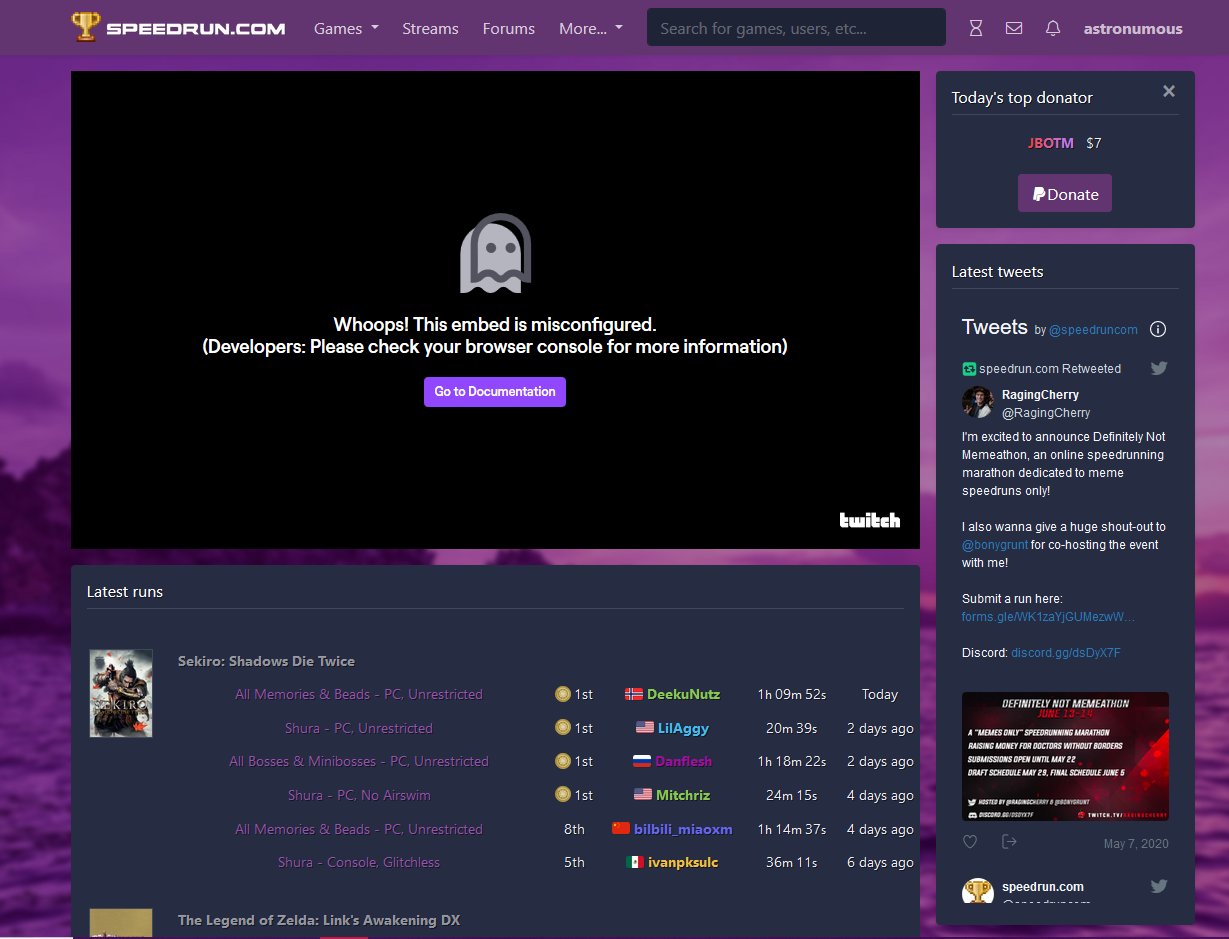Open the Streams page
This screenshot has height=939, width=1229.
pyautogui.click(x=430, y=28)
